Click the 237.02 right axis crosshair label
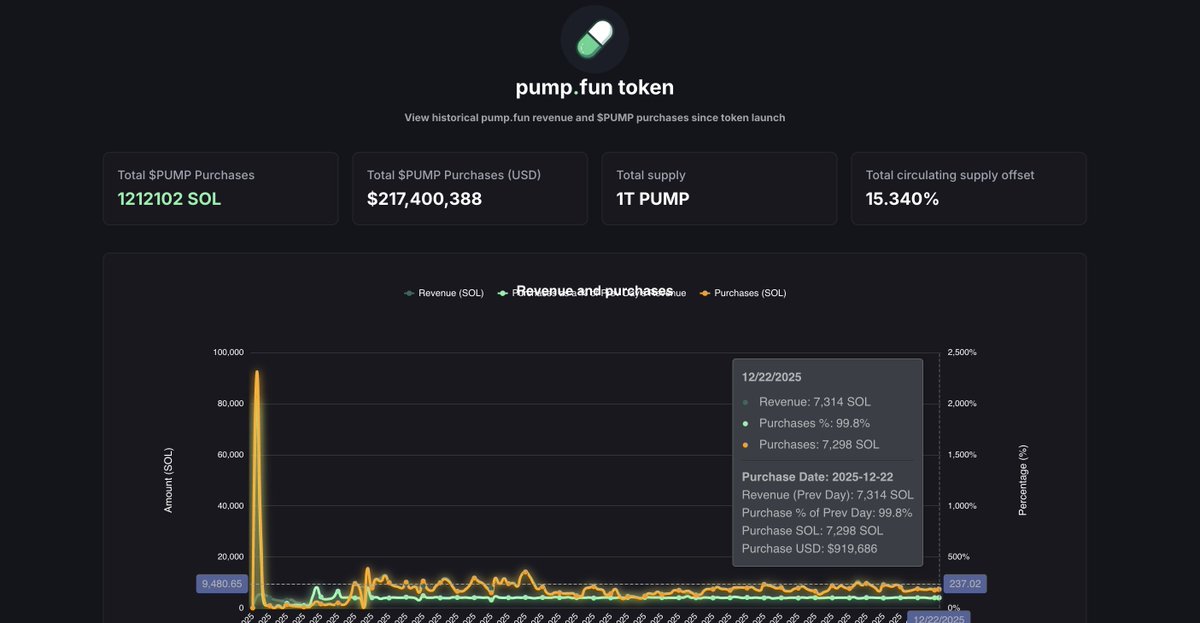Image resolution: width=1200 pixels, height=623 pixels. 965,584
